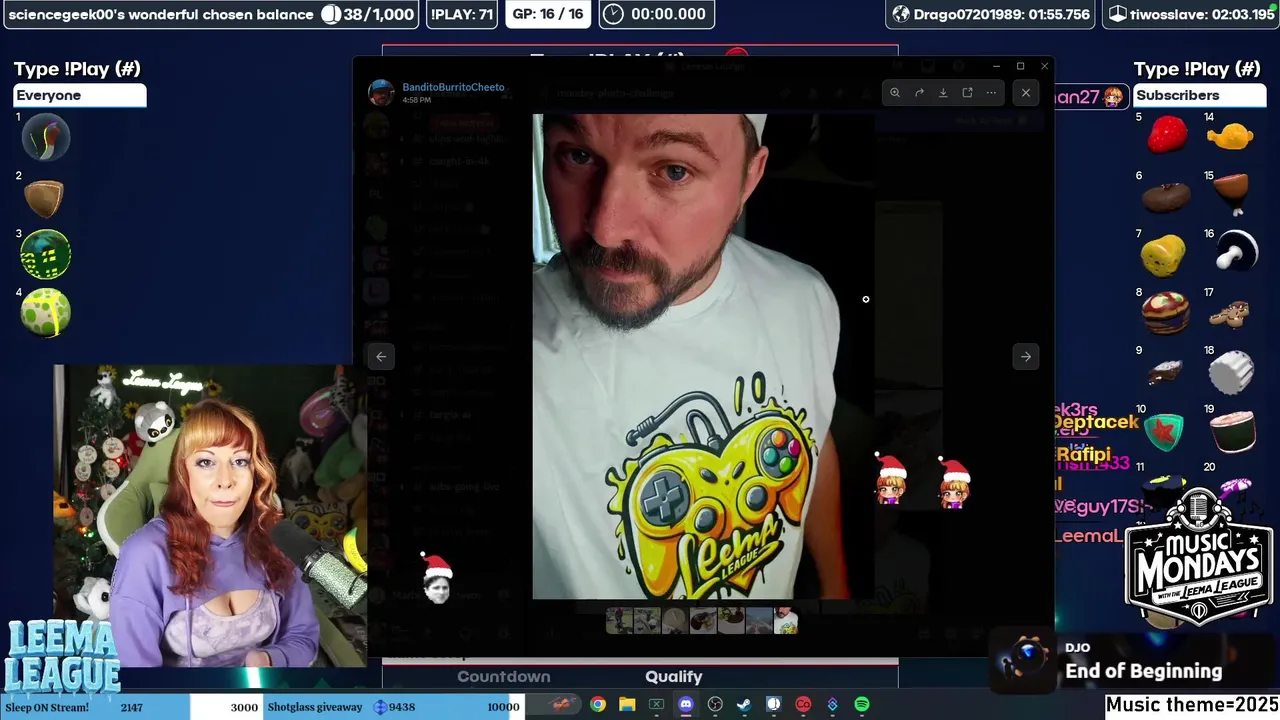Screen dimensions: 1280x720
Task: Pick cookie marble number 17
Action: pos(1229,314)
